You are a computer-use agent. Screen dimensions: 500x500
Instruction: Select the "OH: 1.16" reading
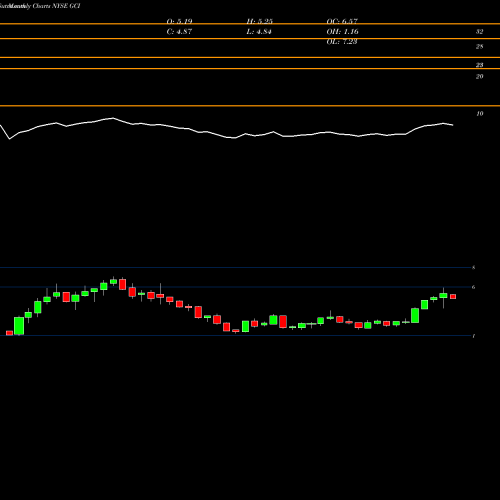(342, 32)
